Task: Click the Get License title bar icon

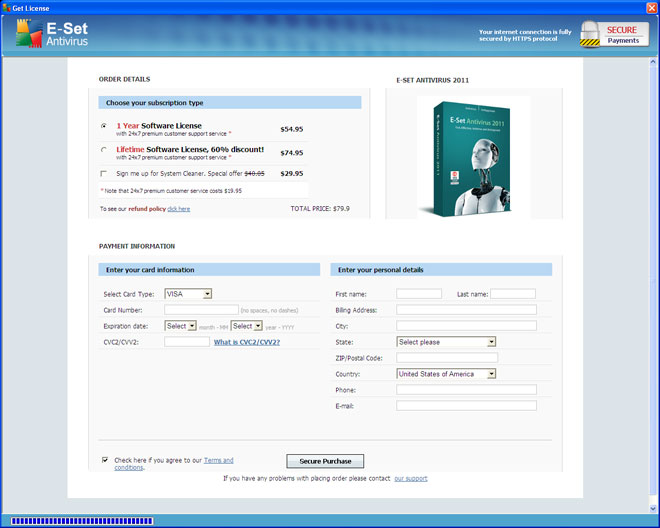Action: pos(6,7)
